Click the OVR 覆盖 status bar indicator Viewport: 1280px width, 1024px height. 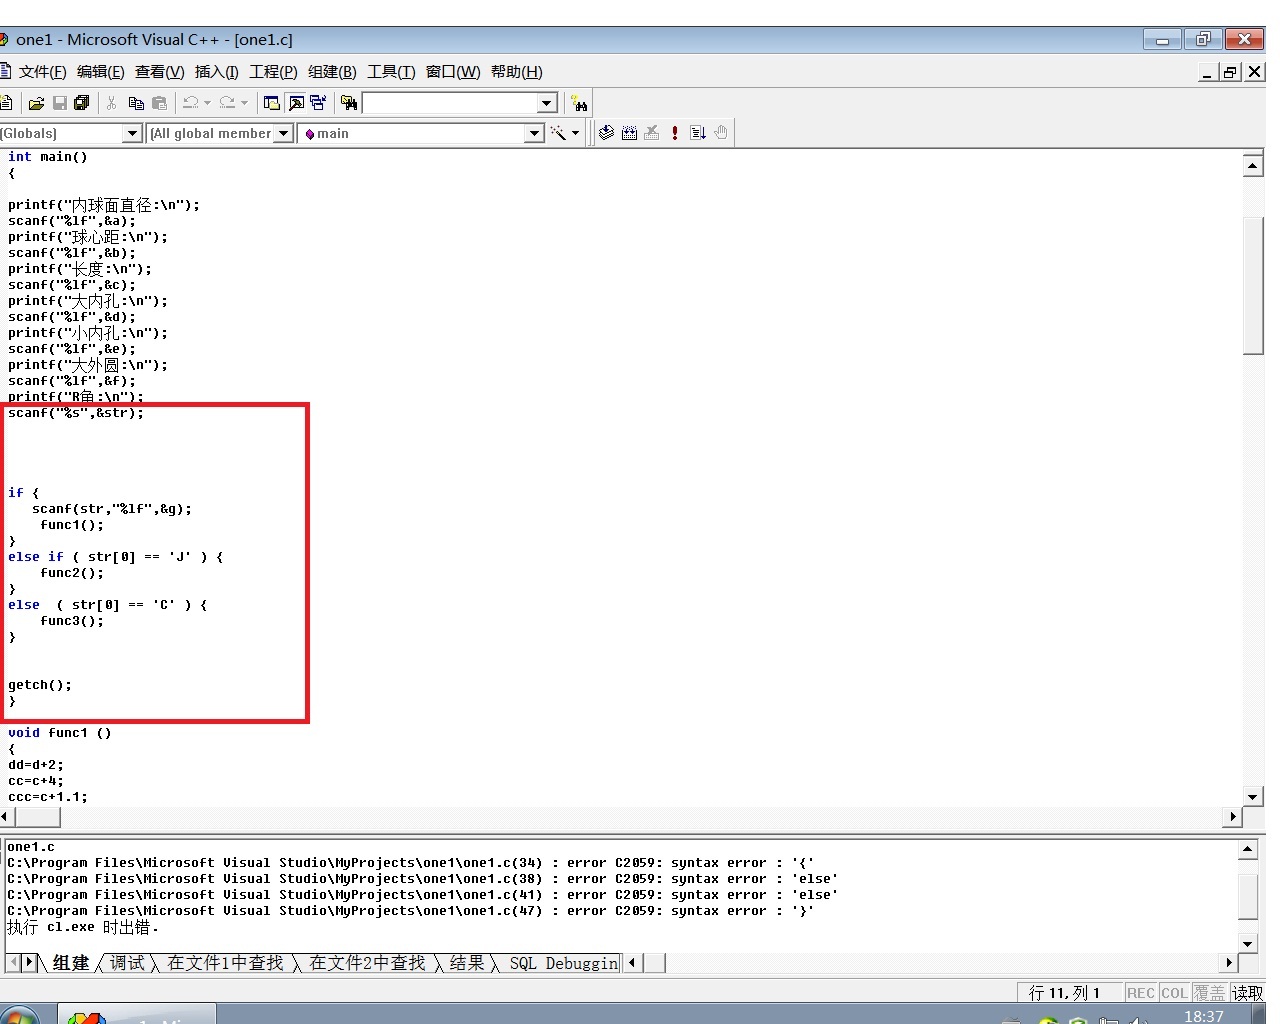coord(1209,993)
